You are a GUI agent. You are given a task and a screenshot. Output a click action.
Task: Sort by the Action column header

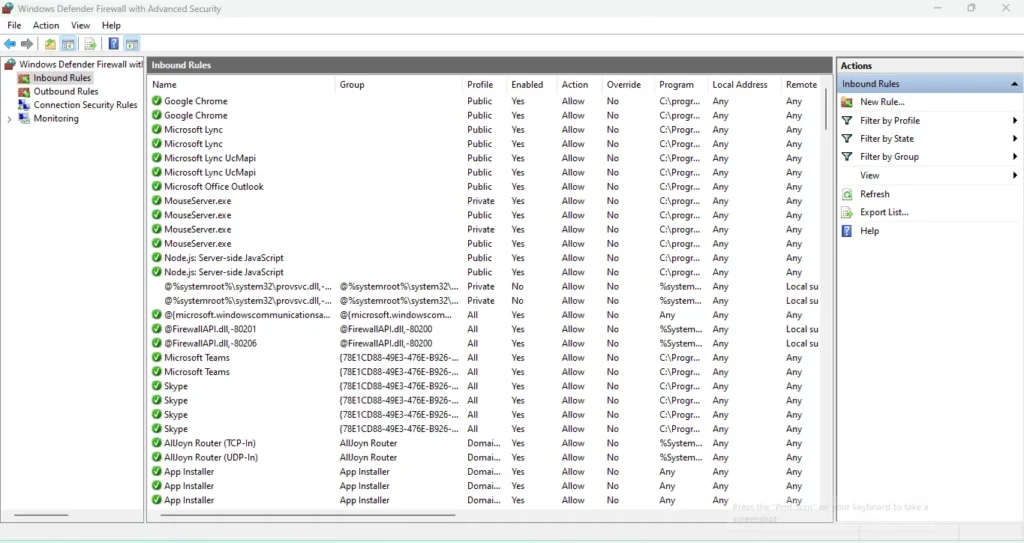tap(579, 84)
